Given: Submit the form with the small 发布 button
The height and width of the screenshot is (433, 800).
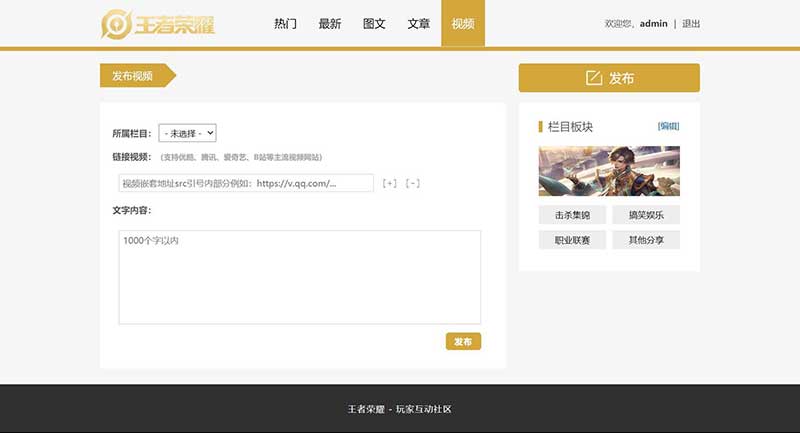Looking at the screenshot, I should coord(463,341).
